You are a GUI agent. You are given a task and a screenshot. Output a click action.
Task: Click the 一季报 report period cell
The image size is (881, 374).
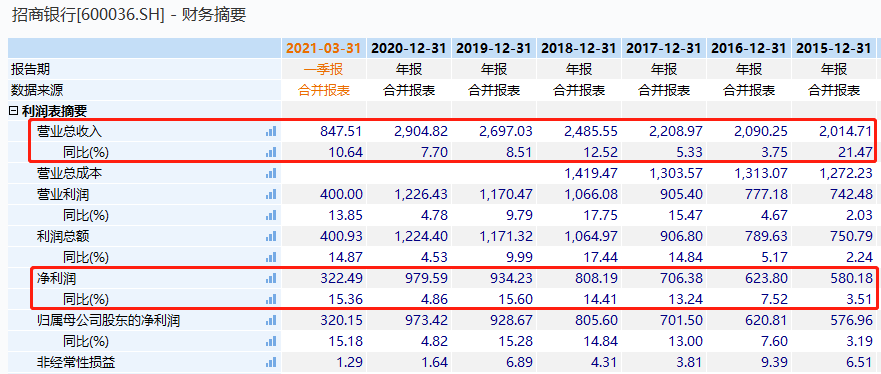(324, 70)
